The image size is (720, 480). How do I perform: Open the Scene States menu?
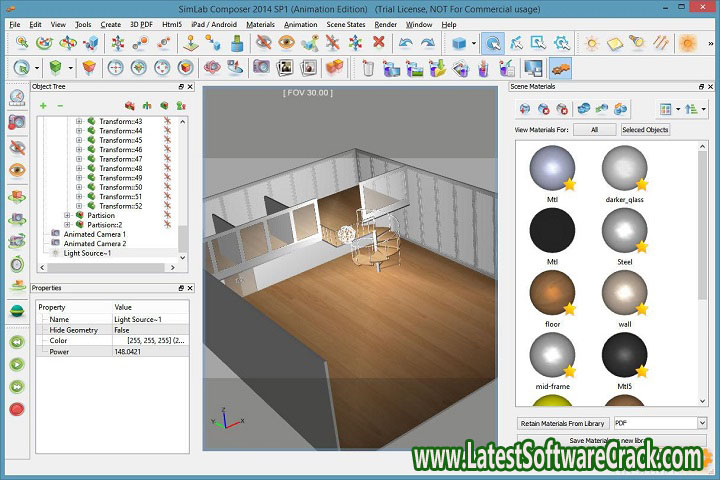pos(346,24)
